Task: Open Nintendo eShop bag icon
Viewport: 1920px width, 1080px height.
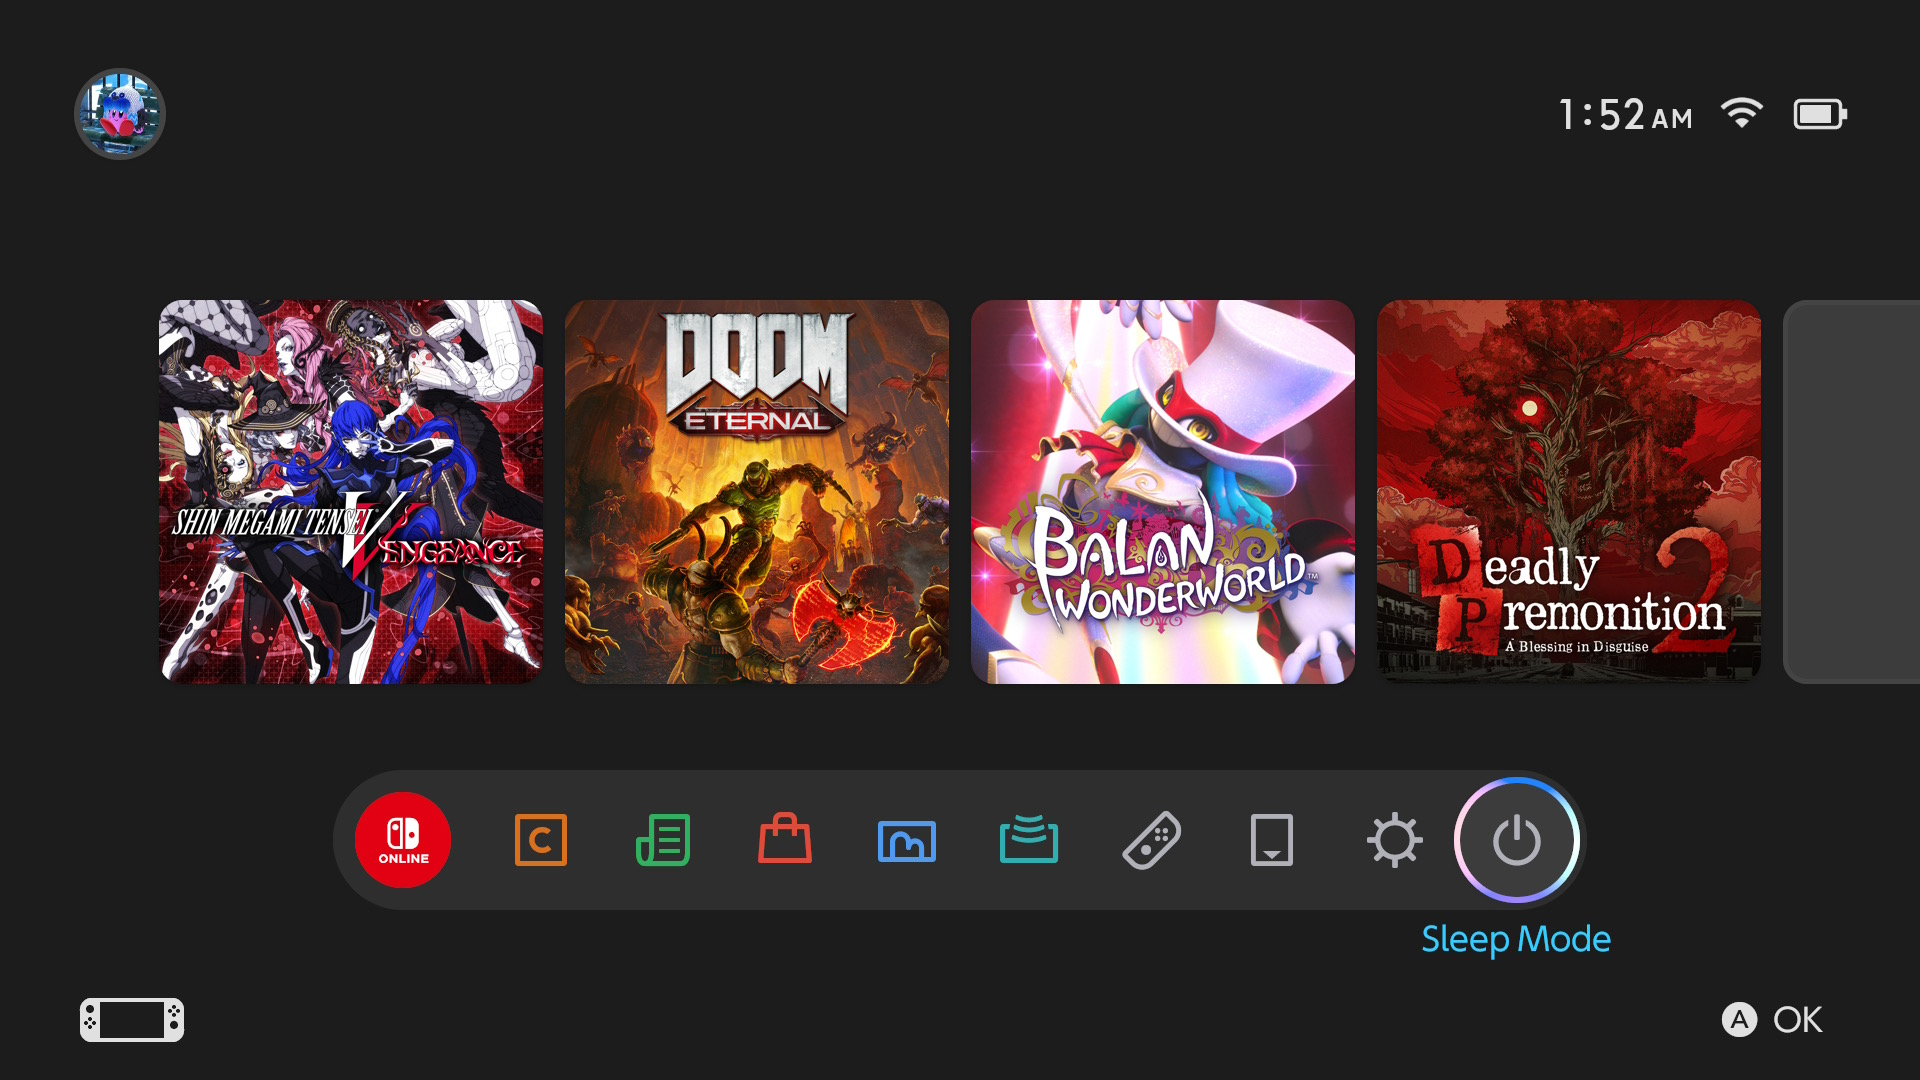Action: point(785,838)
